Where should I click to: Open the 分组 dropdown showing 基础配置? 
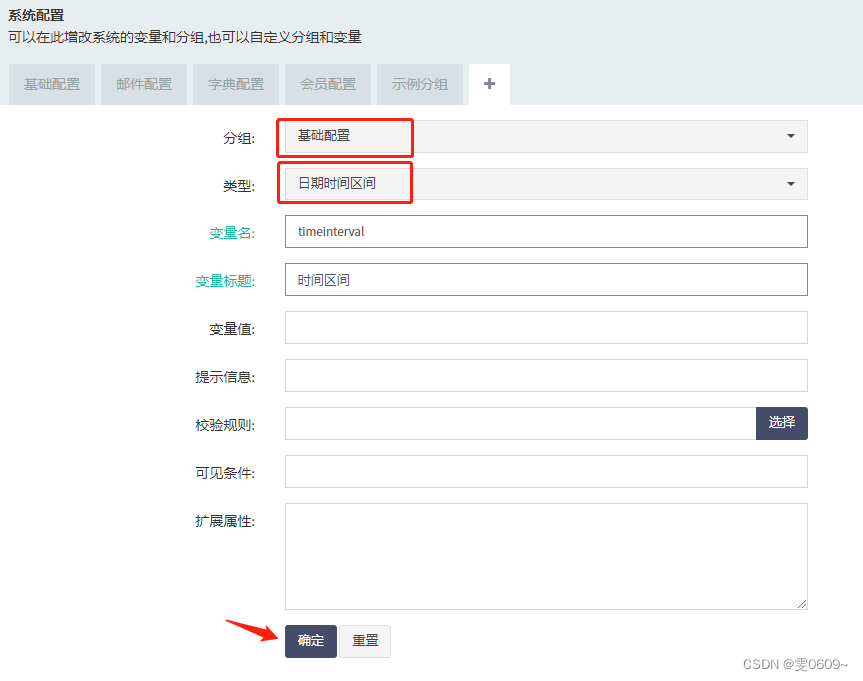(x=545, y=137)
